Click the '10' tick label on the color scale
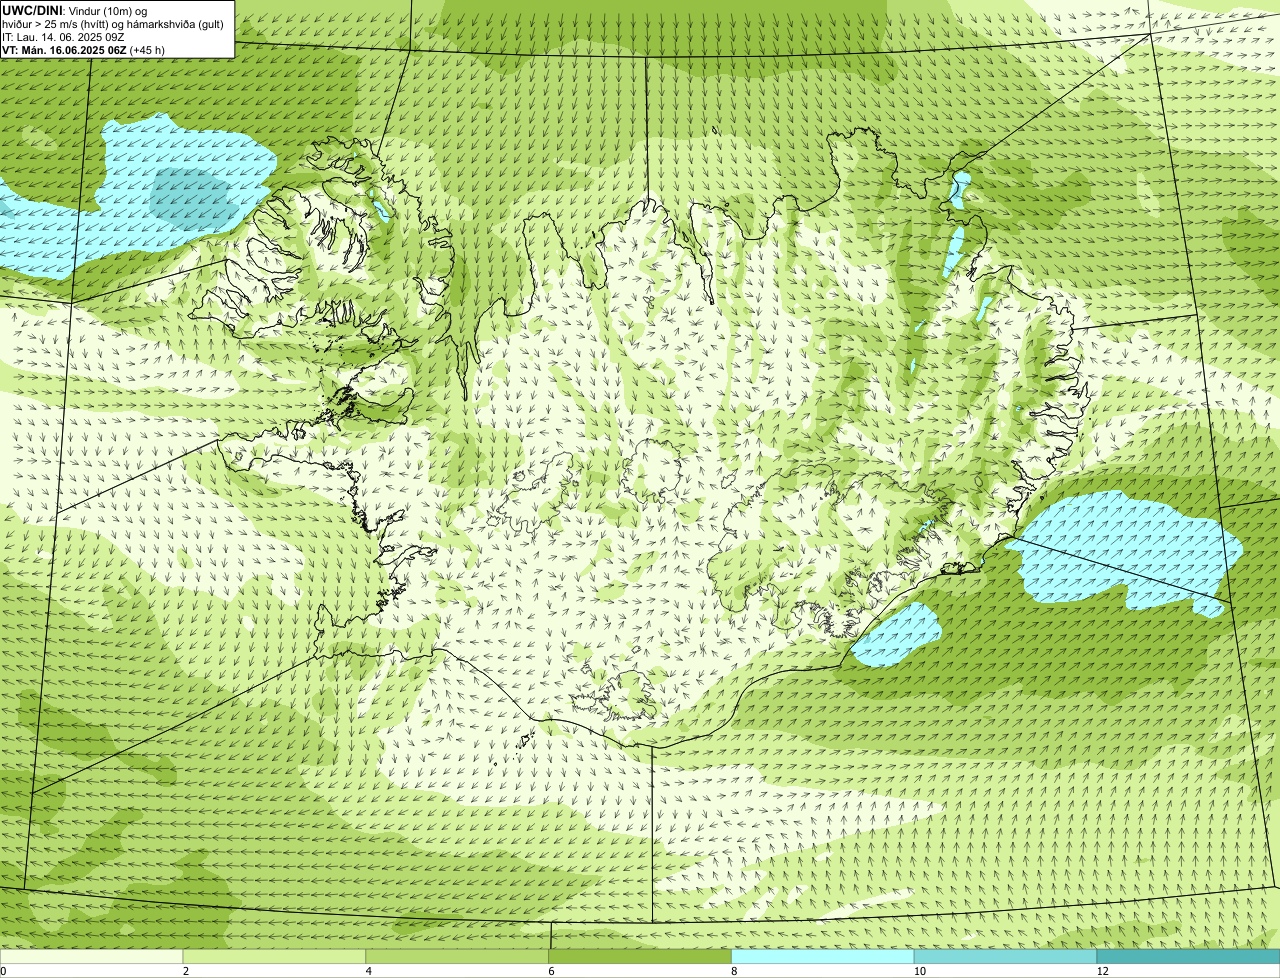Image resolution: width=1280 pixels, height=978 pixels. [x=919, y=971]
